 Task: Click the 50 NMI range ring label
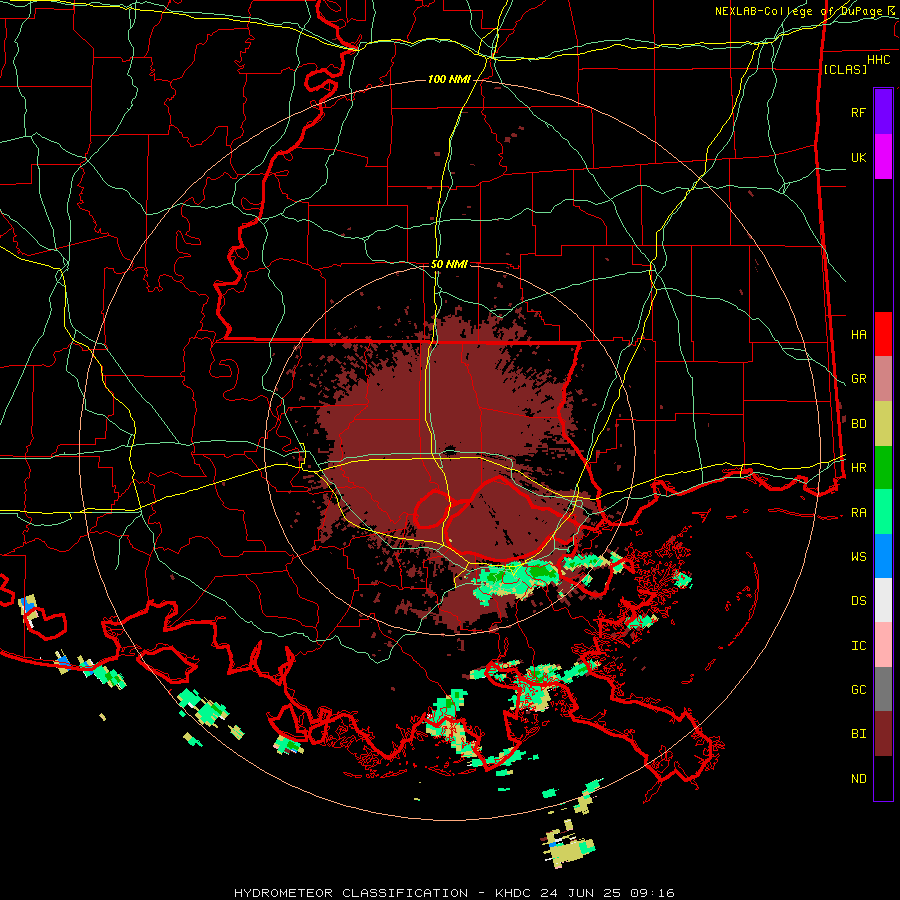tap(449, 264)
